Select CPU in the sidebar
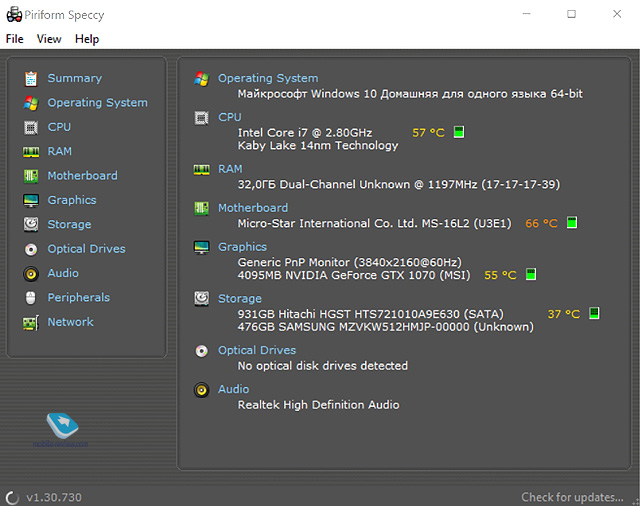The image size is (640, 506). [x=59, y=127]
